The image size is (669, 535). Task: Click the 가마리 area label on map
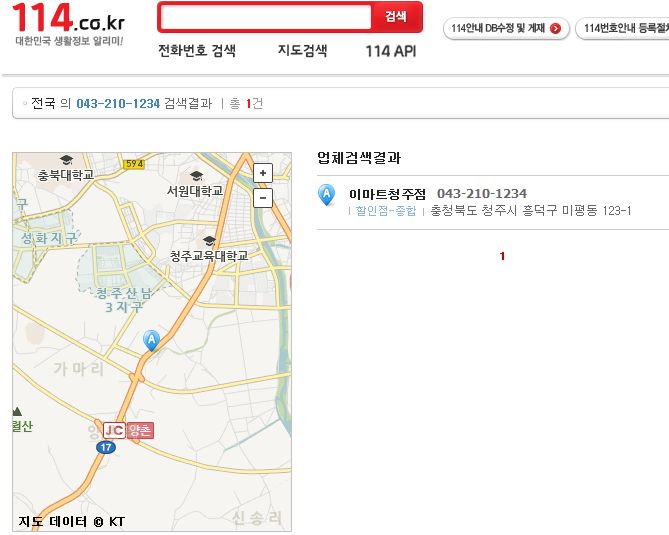point(79,369)
